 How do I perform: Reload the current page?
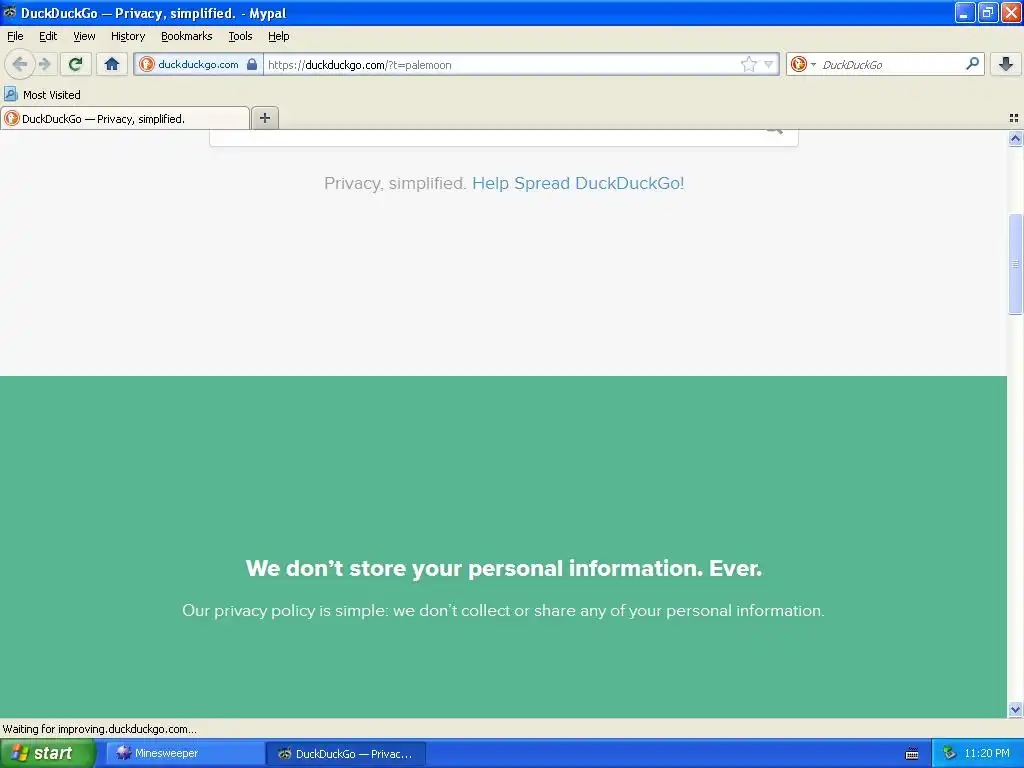pyautogui.click(x=76, y=64)
